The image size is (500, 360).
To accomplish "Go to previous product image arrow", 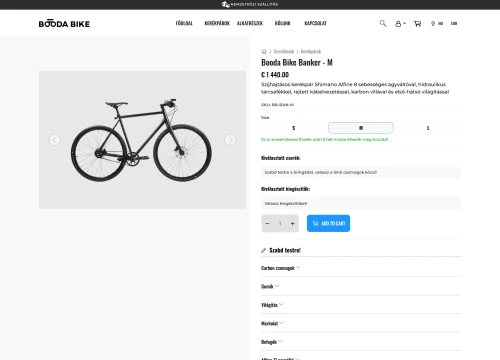I will (55, 140).
